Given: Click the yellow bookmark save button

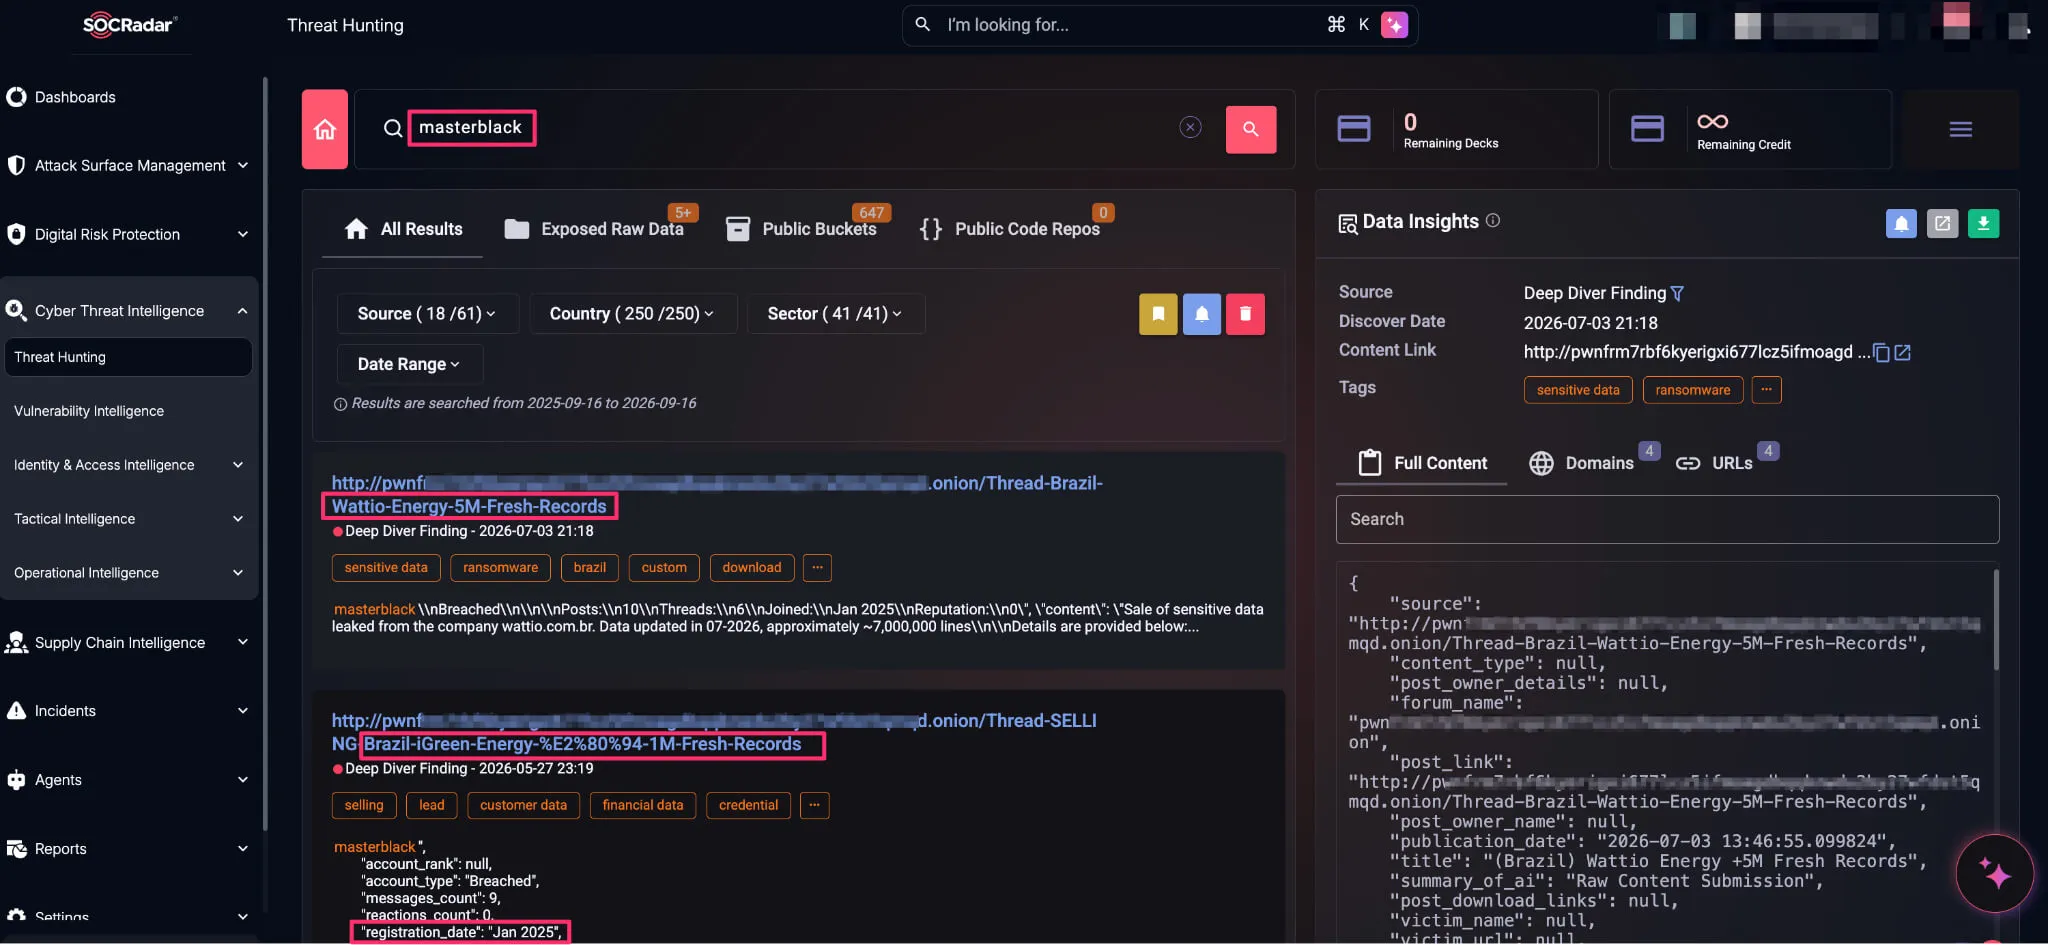Looking at the screenshot, I should (1158, 314).
